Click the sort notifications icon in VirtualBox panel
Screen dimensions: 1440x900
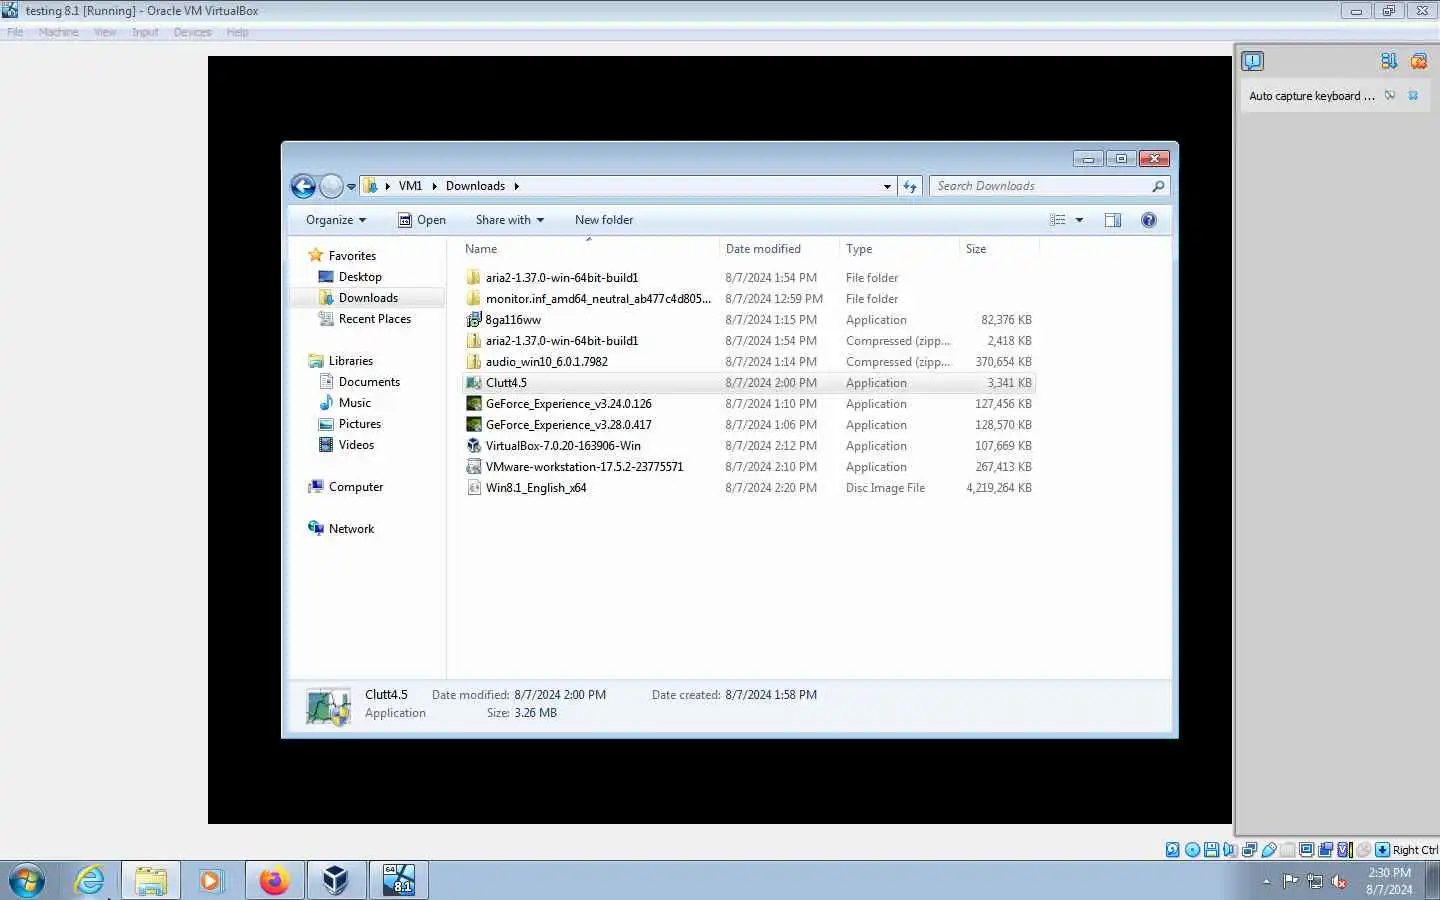[1389, 62]
